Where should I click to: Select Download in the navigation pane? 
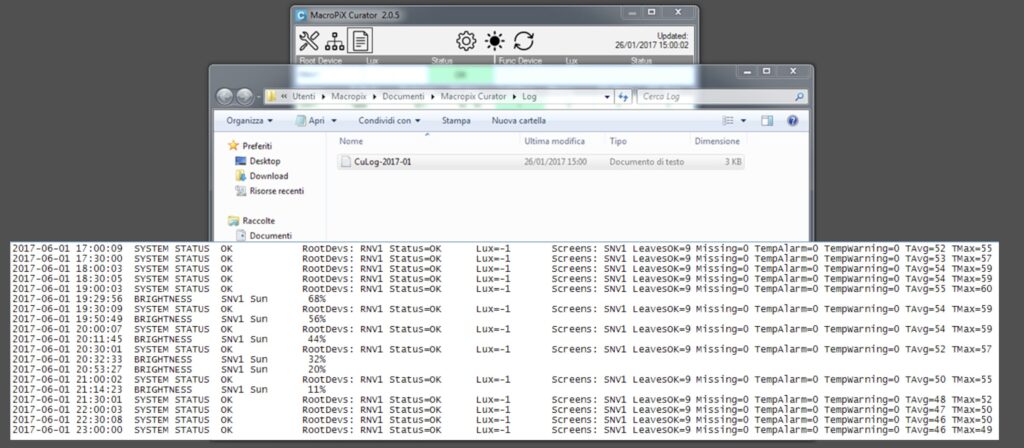[x=268, y=176]
